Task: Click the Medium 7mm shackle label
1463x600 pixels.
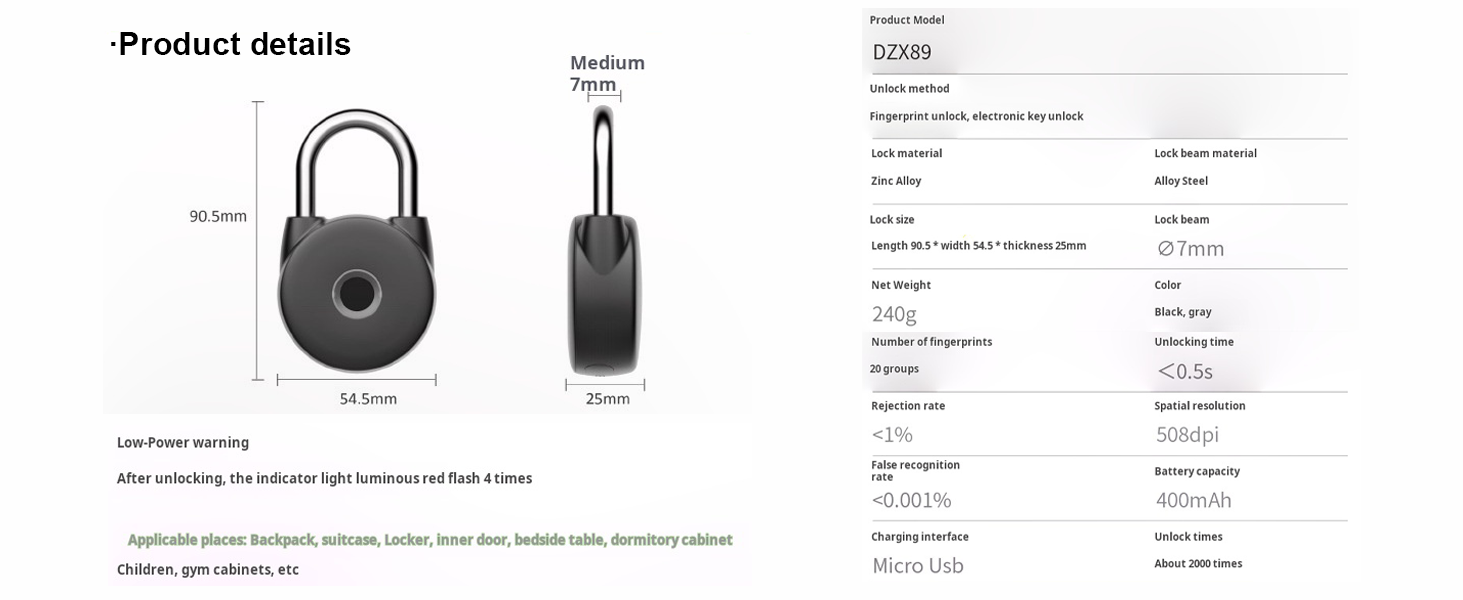Action: pos(606,73)
